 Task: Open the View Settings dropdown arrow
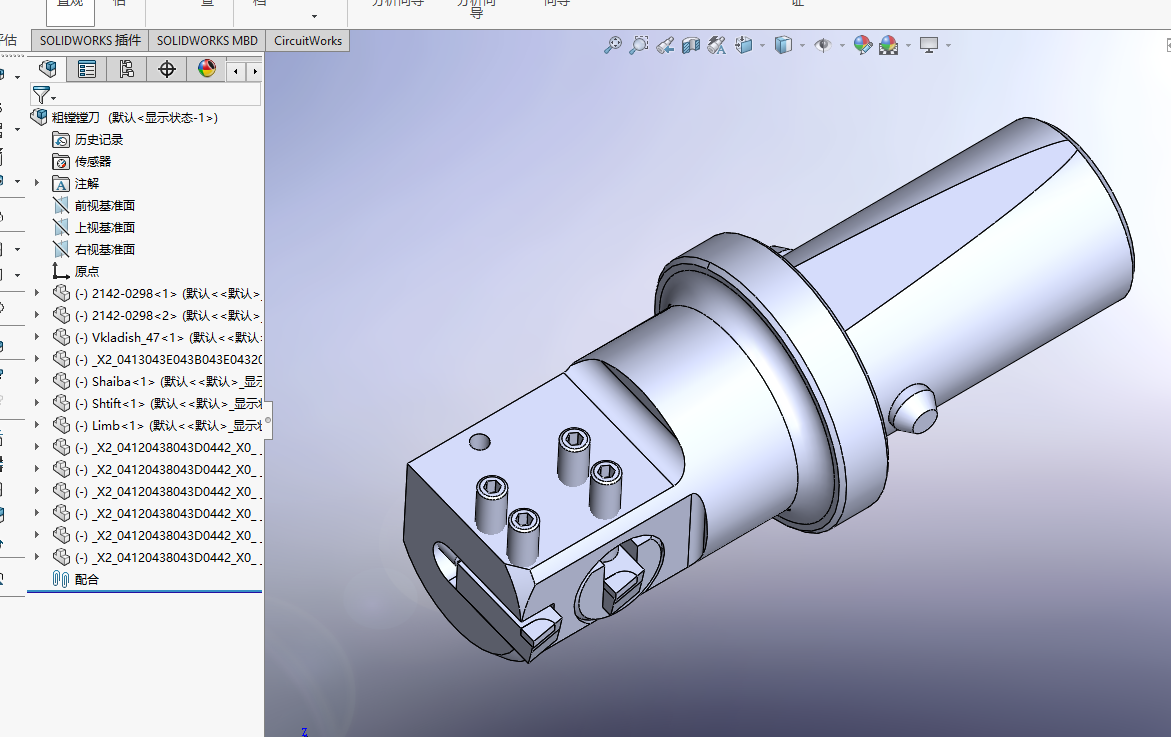(948, 46)
